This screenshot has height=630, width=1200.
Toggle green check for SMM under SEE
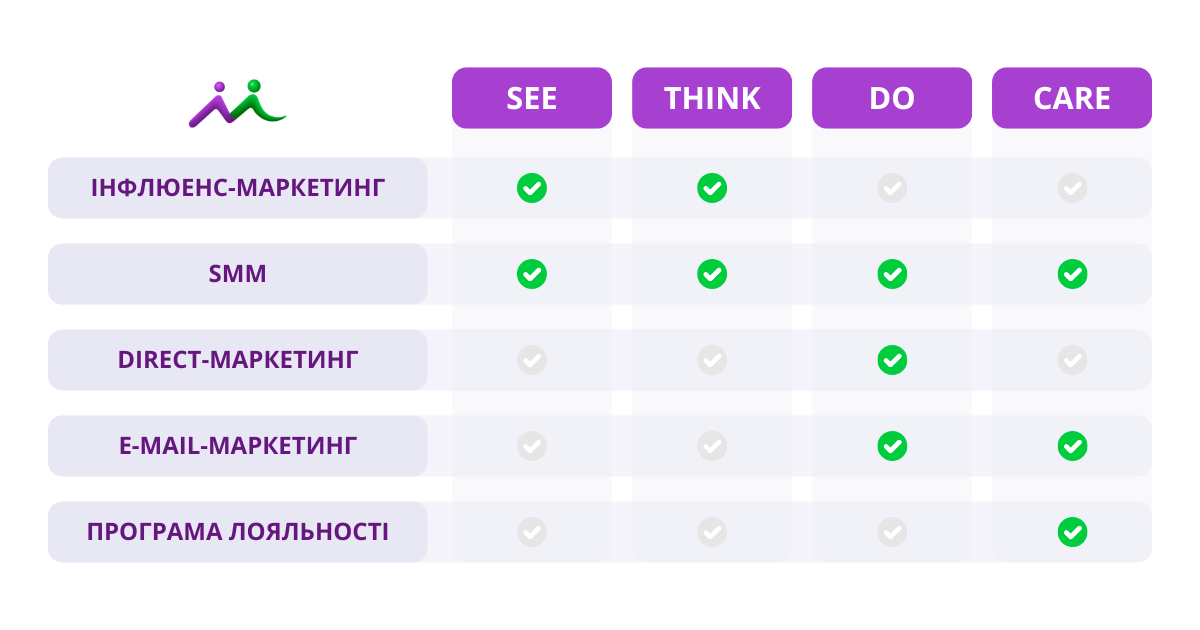(532, 274)
